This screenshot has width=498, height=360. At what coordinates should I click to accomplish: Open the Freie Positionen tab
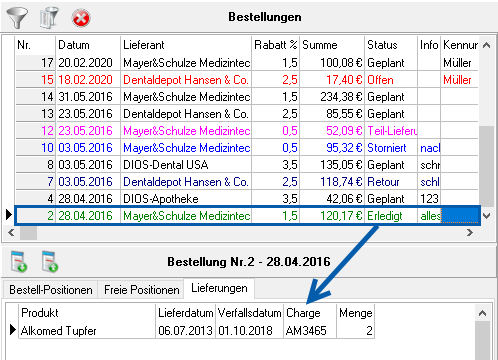[x=141, y=290]
